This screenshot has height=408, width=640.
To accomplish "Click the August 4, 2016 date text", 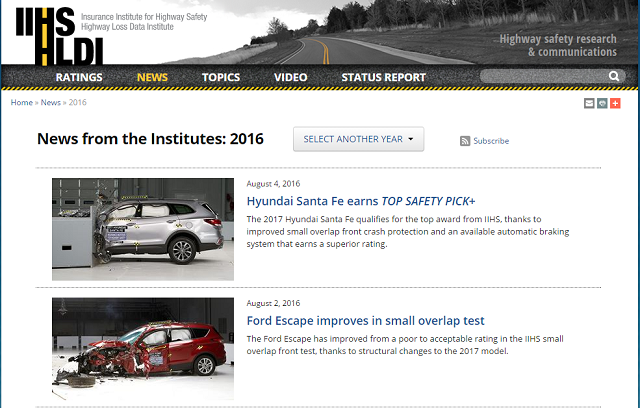I will tap(273, 184).
